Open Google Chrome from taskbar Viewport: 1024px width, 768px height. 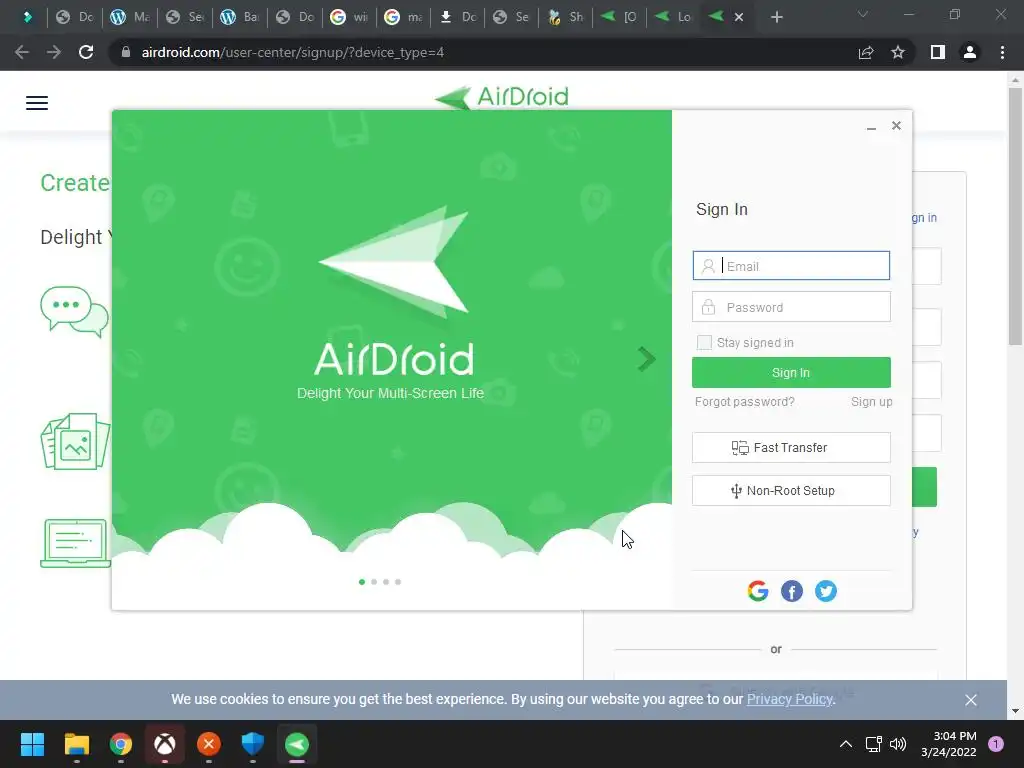[121, 744]
